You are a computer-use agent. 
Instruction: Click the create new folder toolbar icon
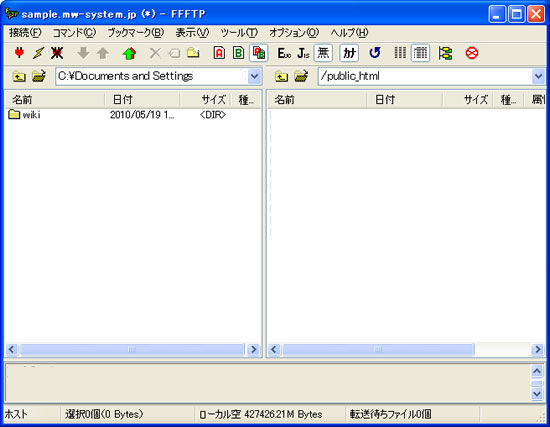pos(193,53)
